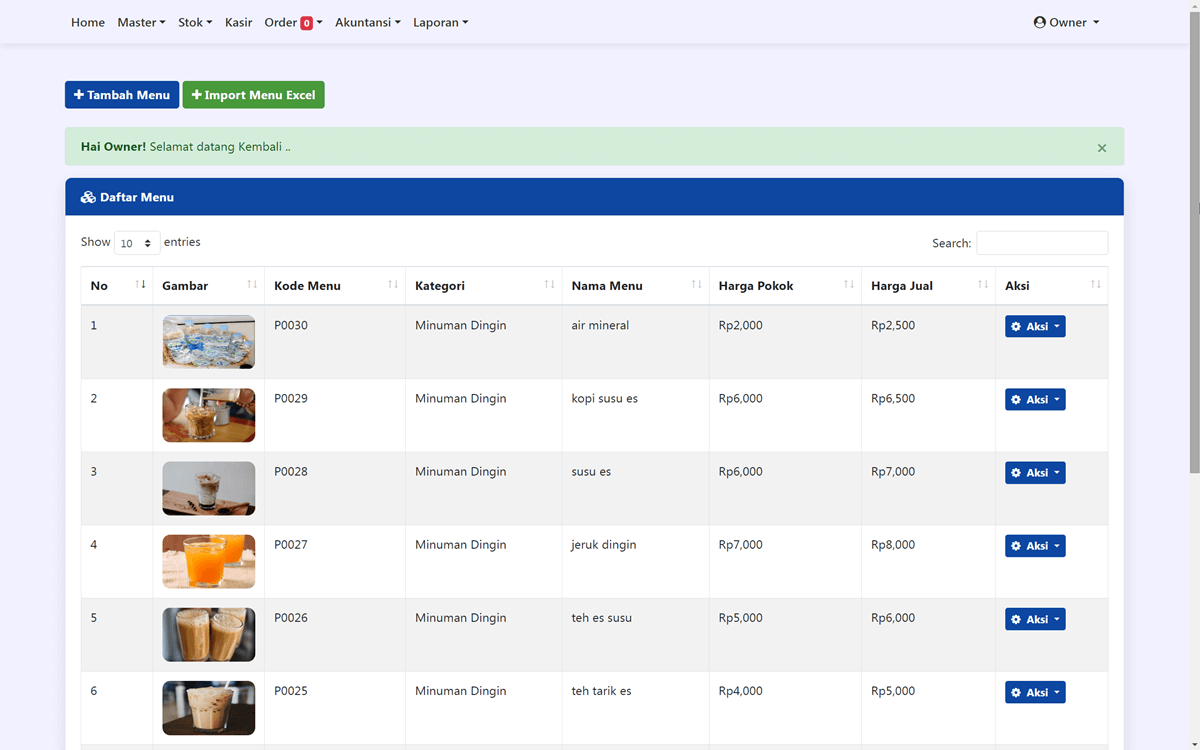This screenshot has height=750, width=1200.
Task: Open the Kasir page from navbar
Action: 238,22
